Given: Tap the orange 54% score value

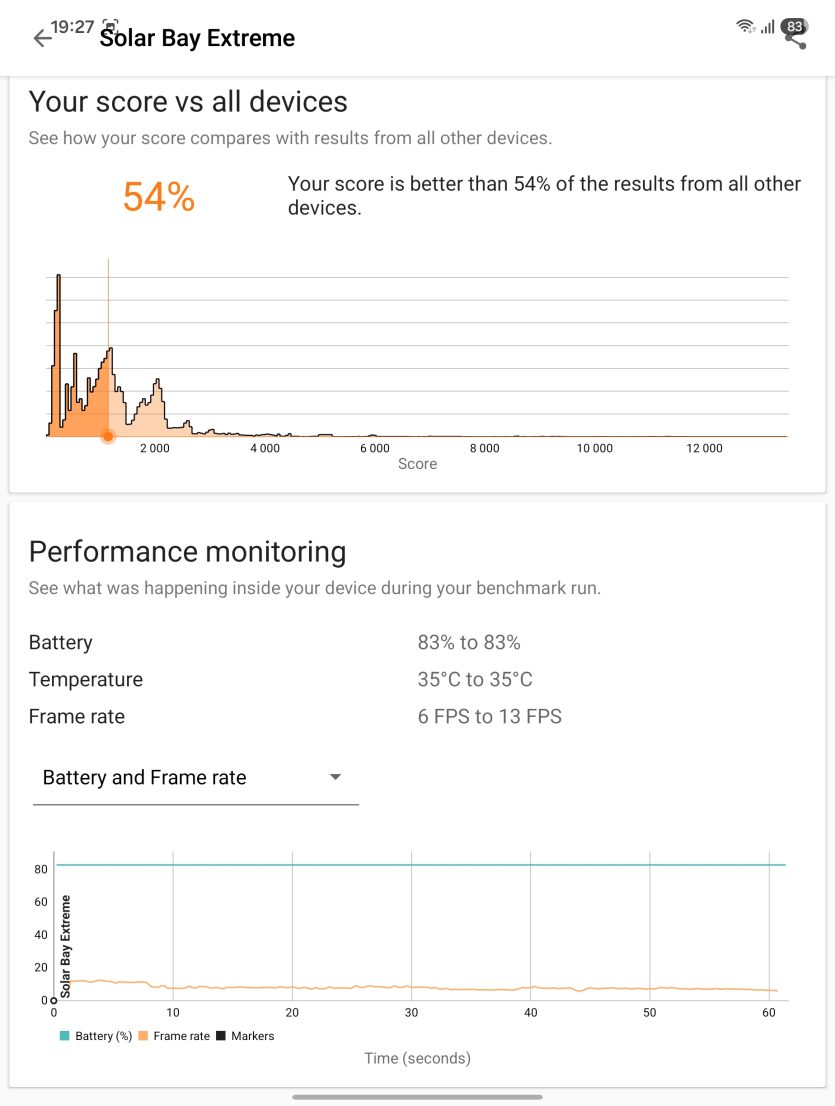Looking at the screenshot, I should tap(159, 196).
